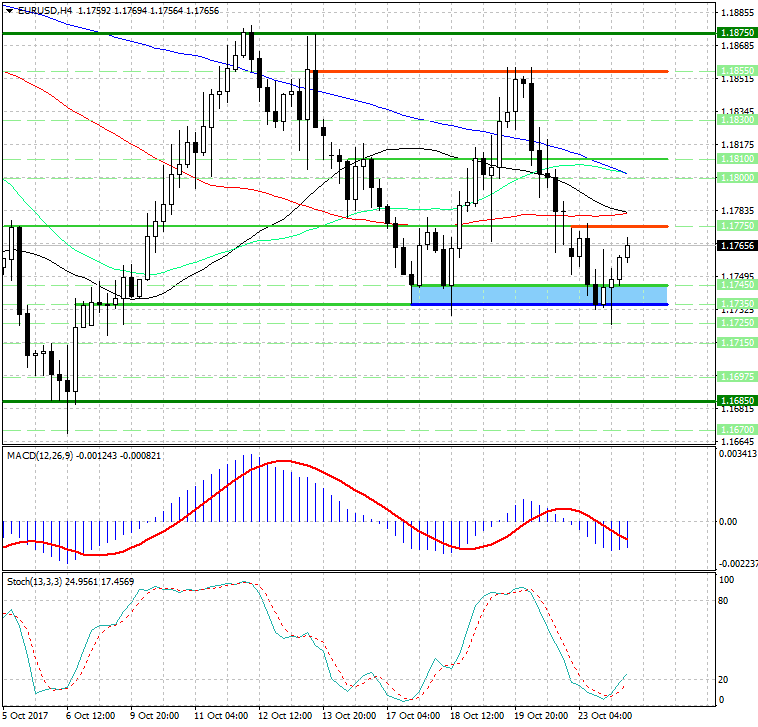
Task: Click the 1.17350 zone bottom label
Action: [x=736, y=303]
